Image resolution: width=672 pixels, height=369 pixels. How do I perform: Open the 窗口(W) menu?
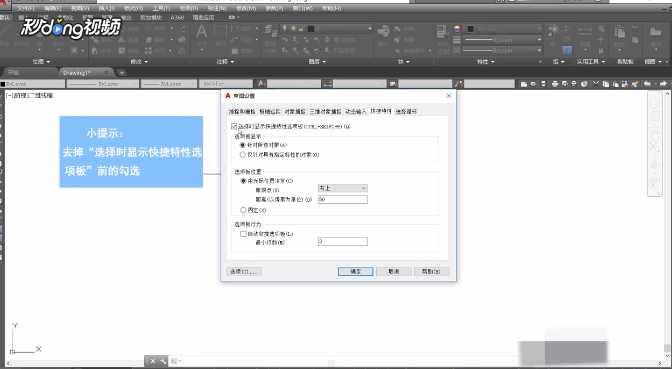click(x=303, y=8)
